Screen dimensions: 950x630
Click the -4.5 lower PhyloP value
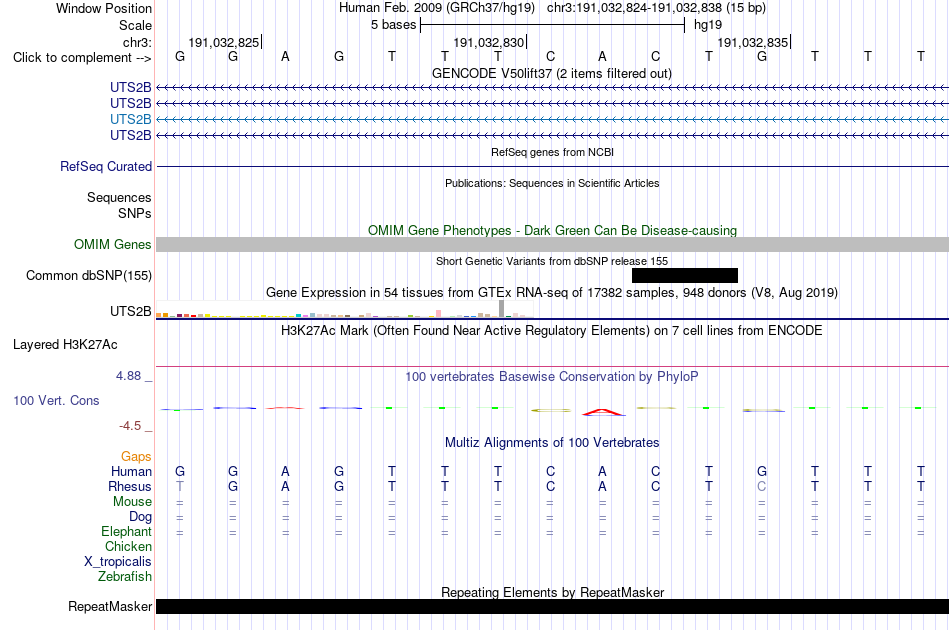click(x=130, y=426)
